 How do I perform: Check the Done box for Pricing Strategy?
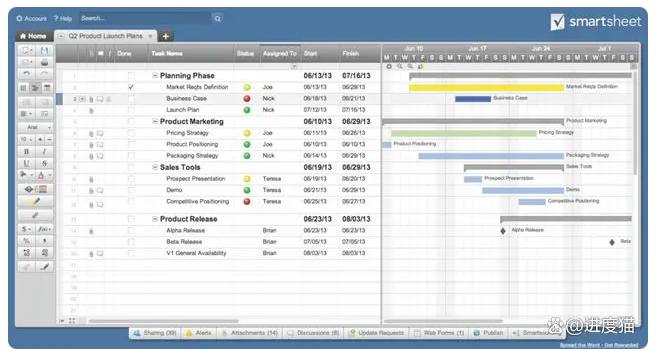pos(131,133)
